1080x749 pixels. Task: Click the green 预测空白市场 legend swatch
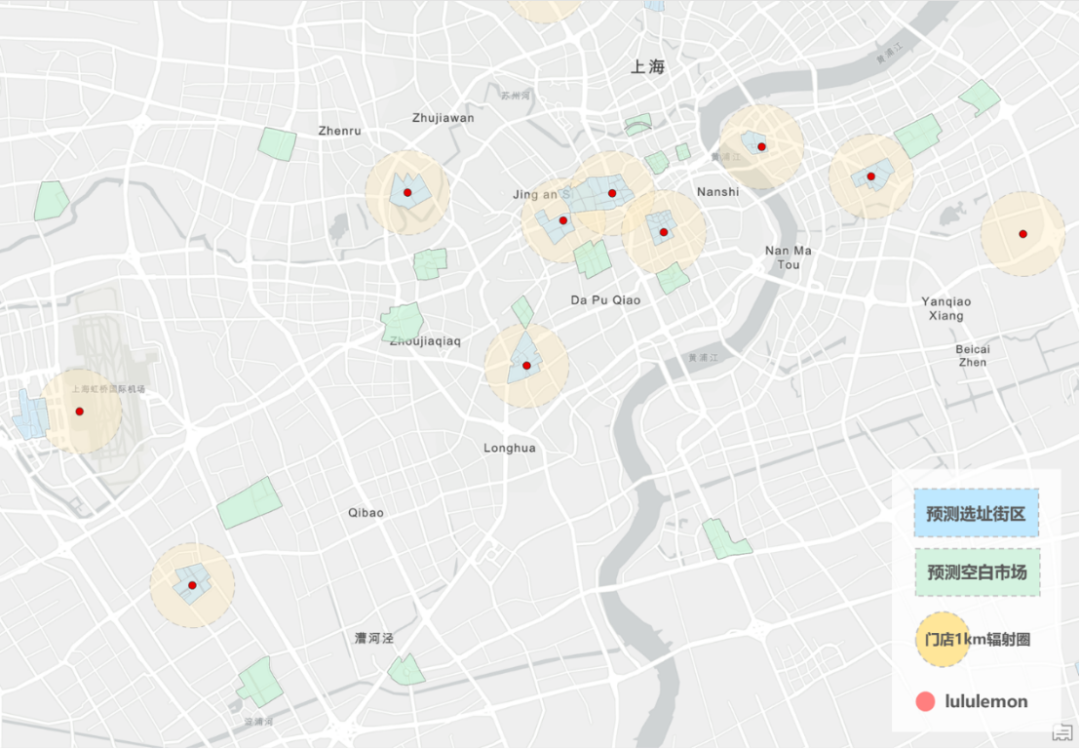pos(976,572)
